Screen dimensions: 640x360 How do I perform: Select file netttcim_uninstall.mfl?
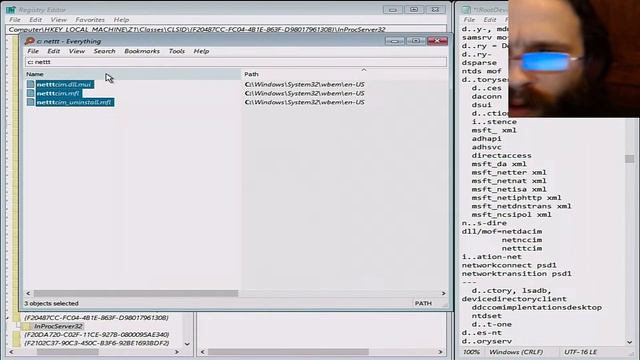(x=74, y=102)
